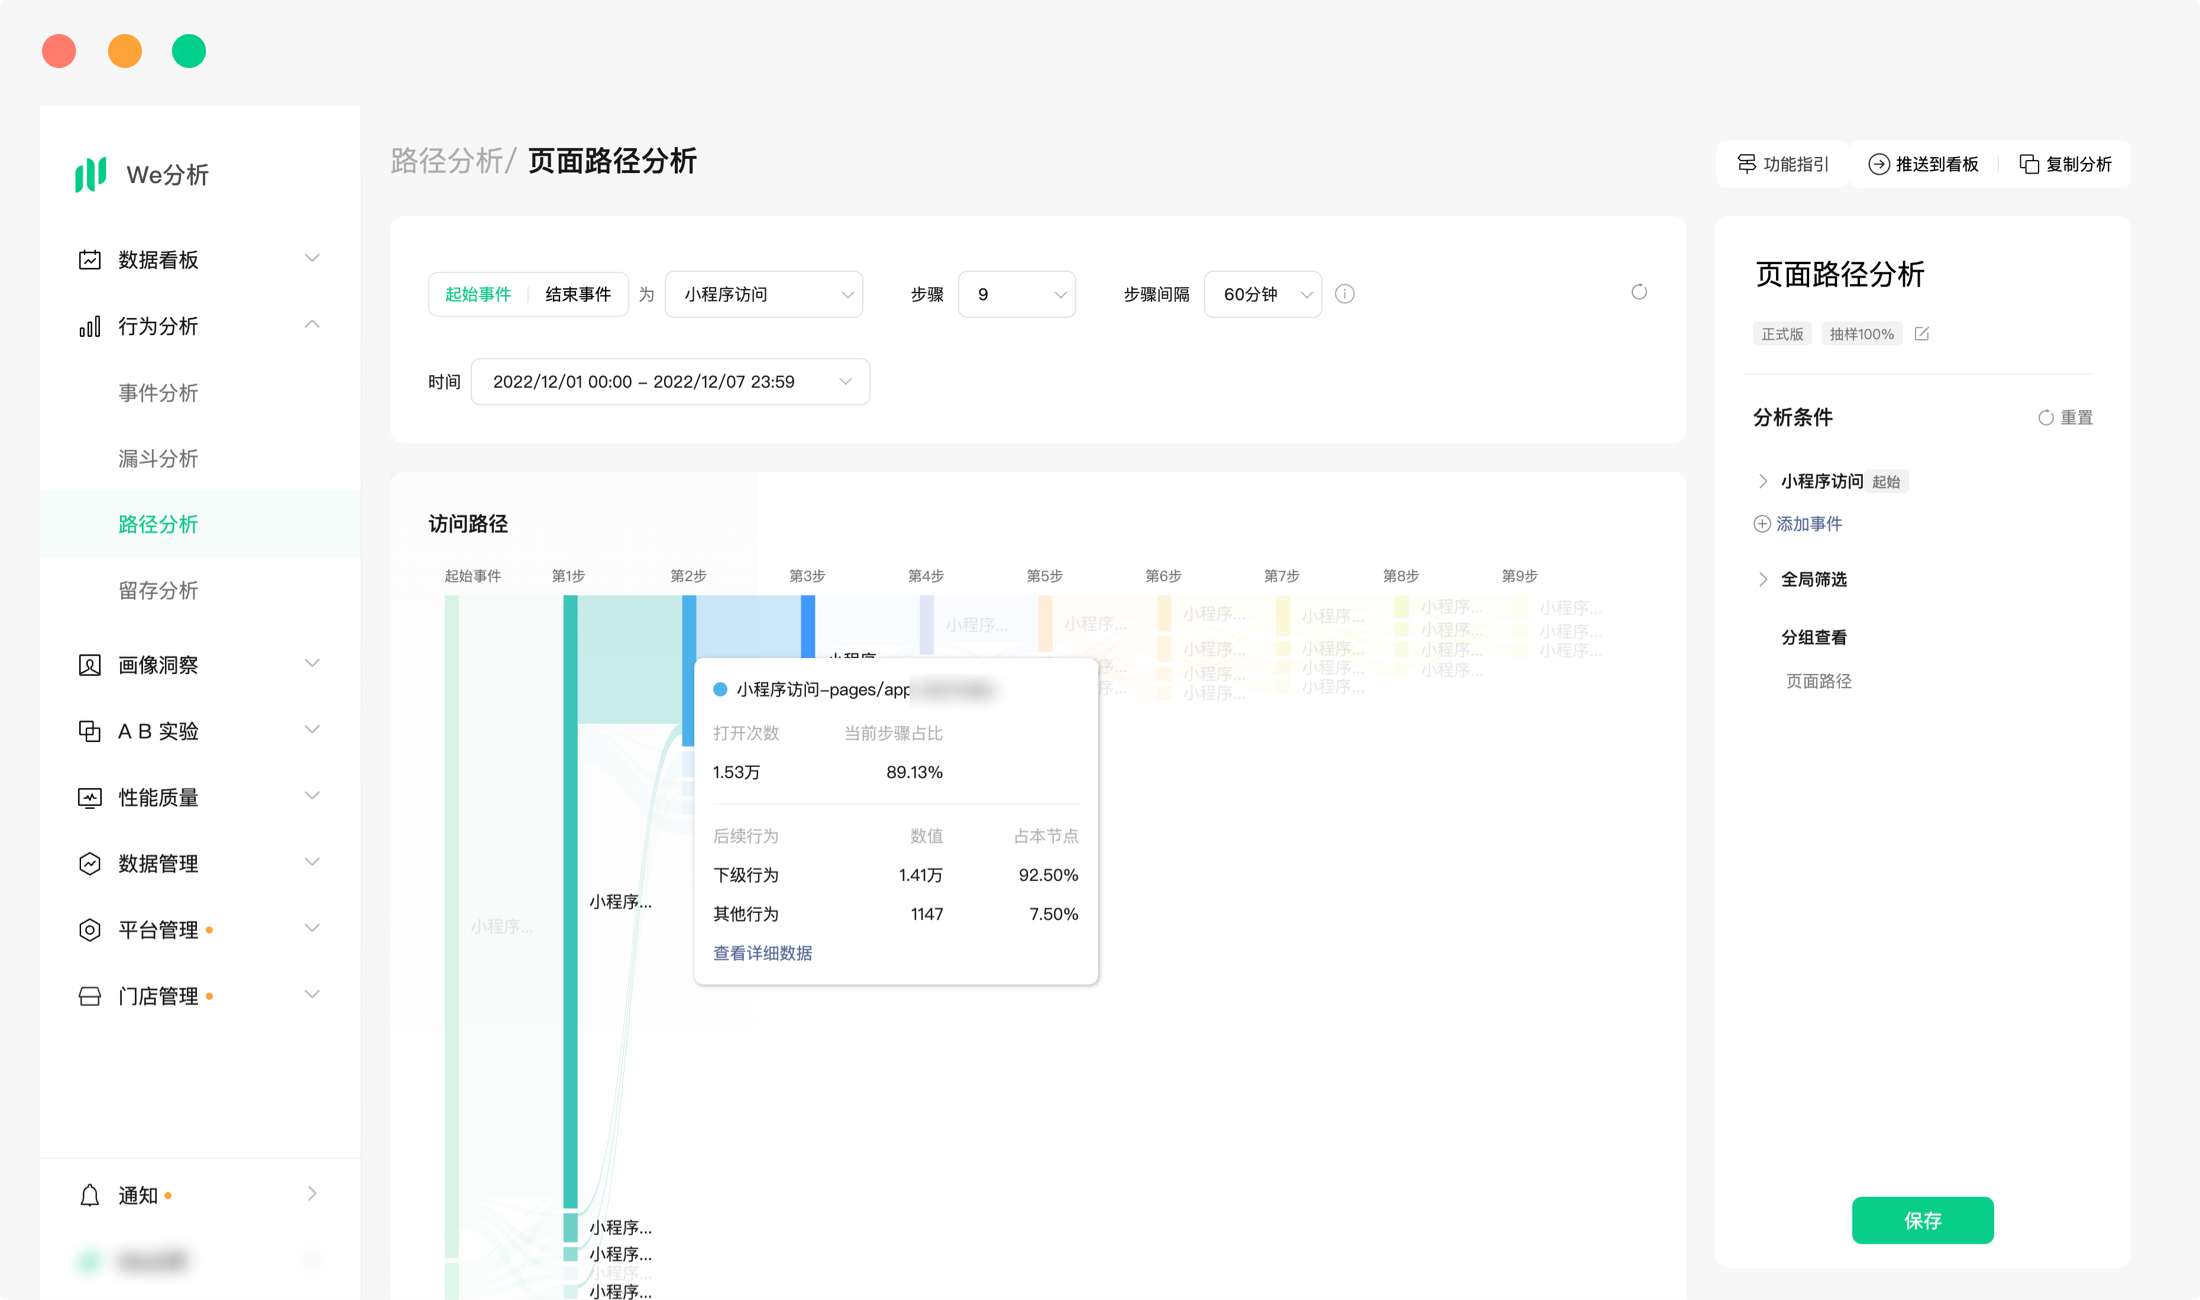Click the 通知 bell icon
Image resolution: width=2200 pixels, height=1300 pixels.
(90, 1195)
